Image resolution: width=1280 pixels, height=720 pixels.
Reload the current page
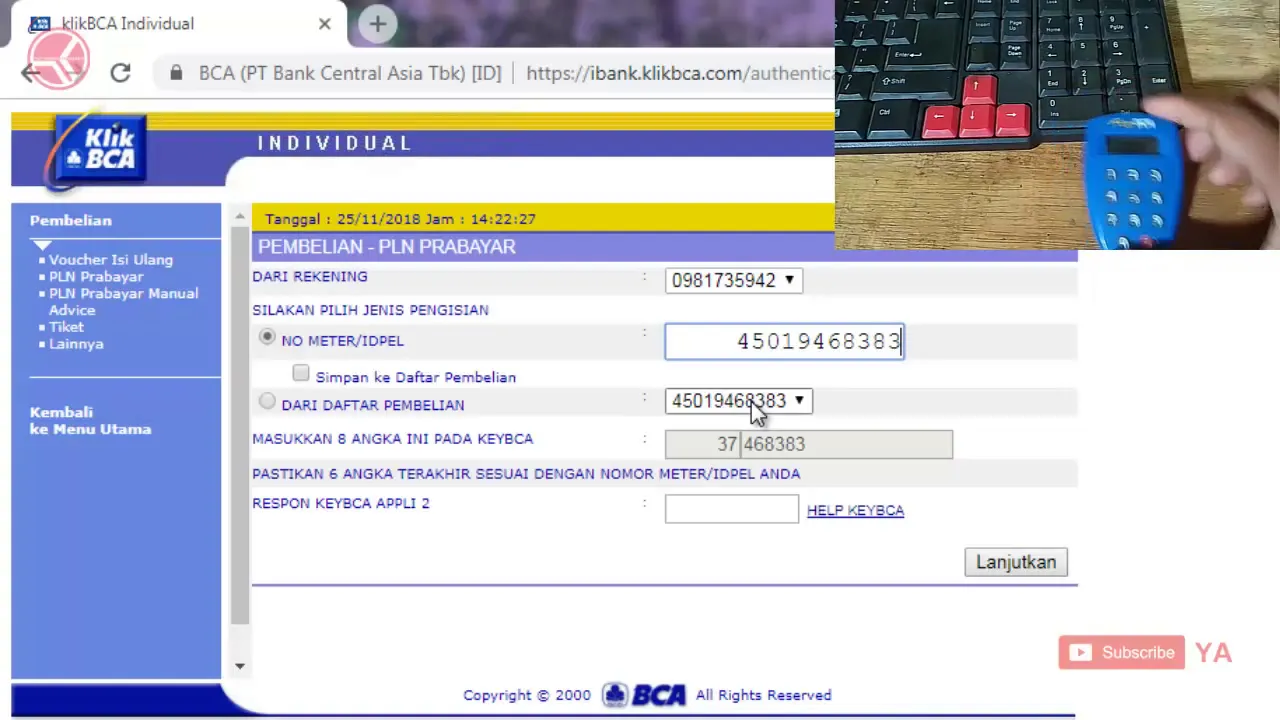pos(120,73)
